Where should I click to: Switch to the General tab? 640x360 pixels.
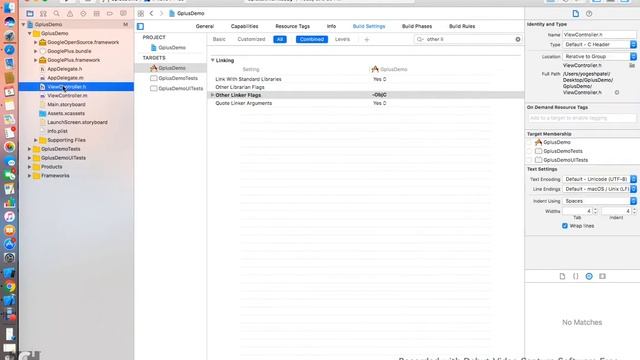[205, 26]
